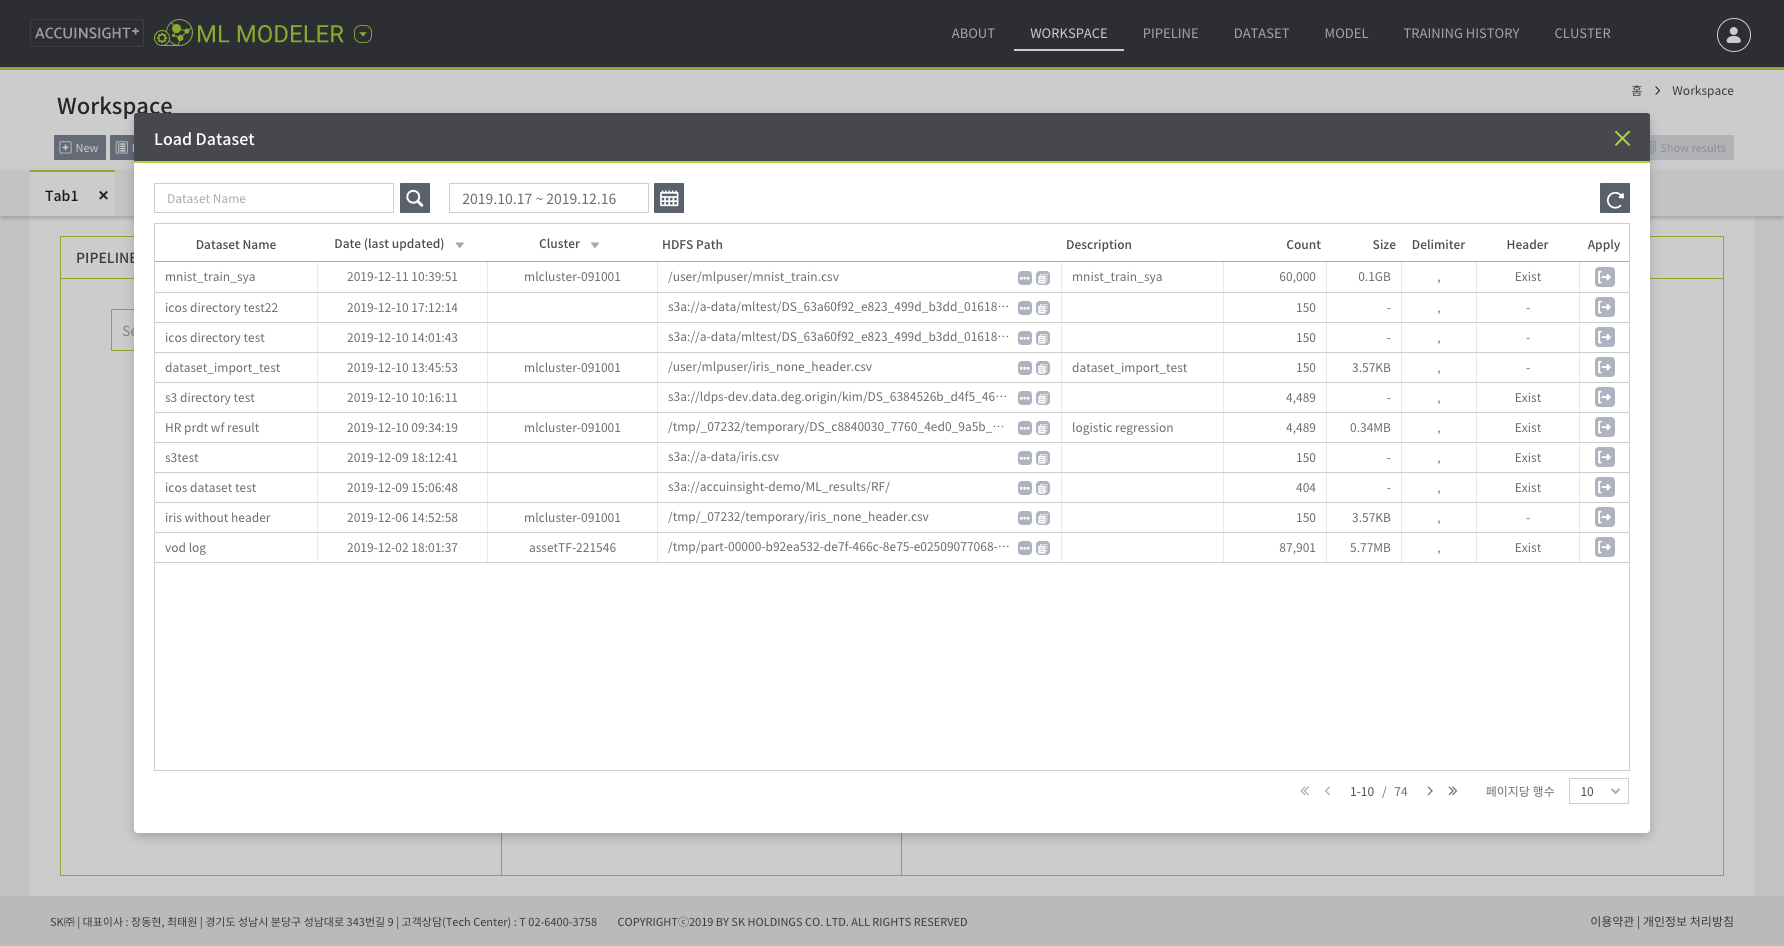Click the New button in Workspace
Image resolution: width=1784 pixels, height=946 pixels.
tap(79, 148)
